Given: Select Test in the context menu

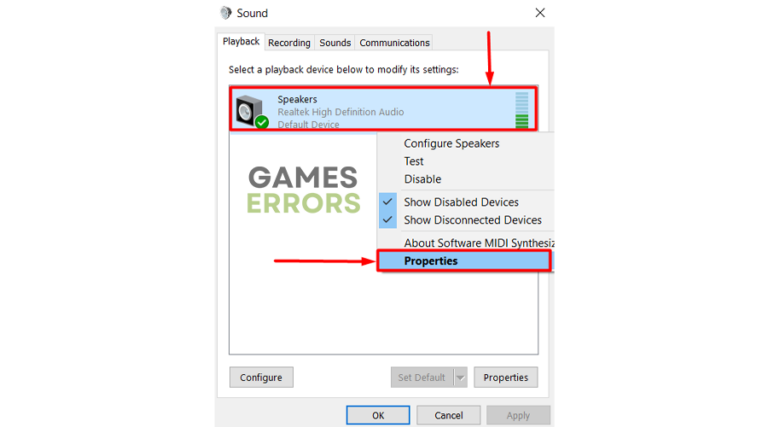Looking at the screenshot, I should (414, 161).
